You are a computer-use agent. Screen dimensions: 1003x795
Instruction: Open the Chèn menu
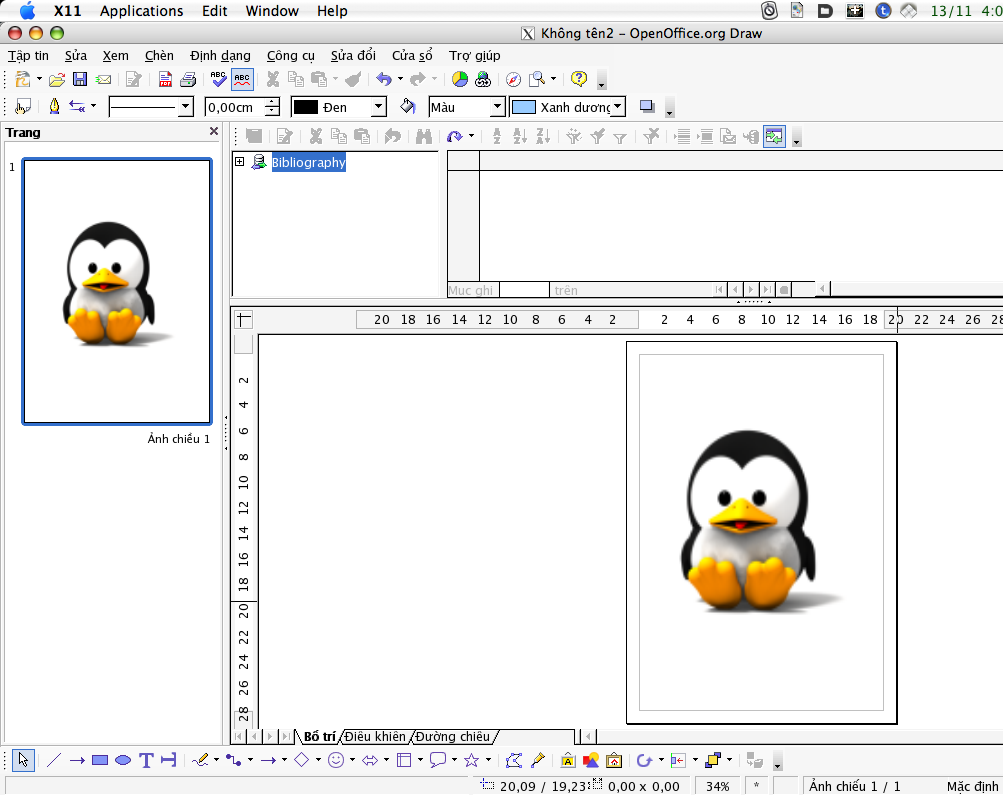[159, 56]
